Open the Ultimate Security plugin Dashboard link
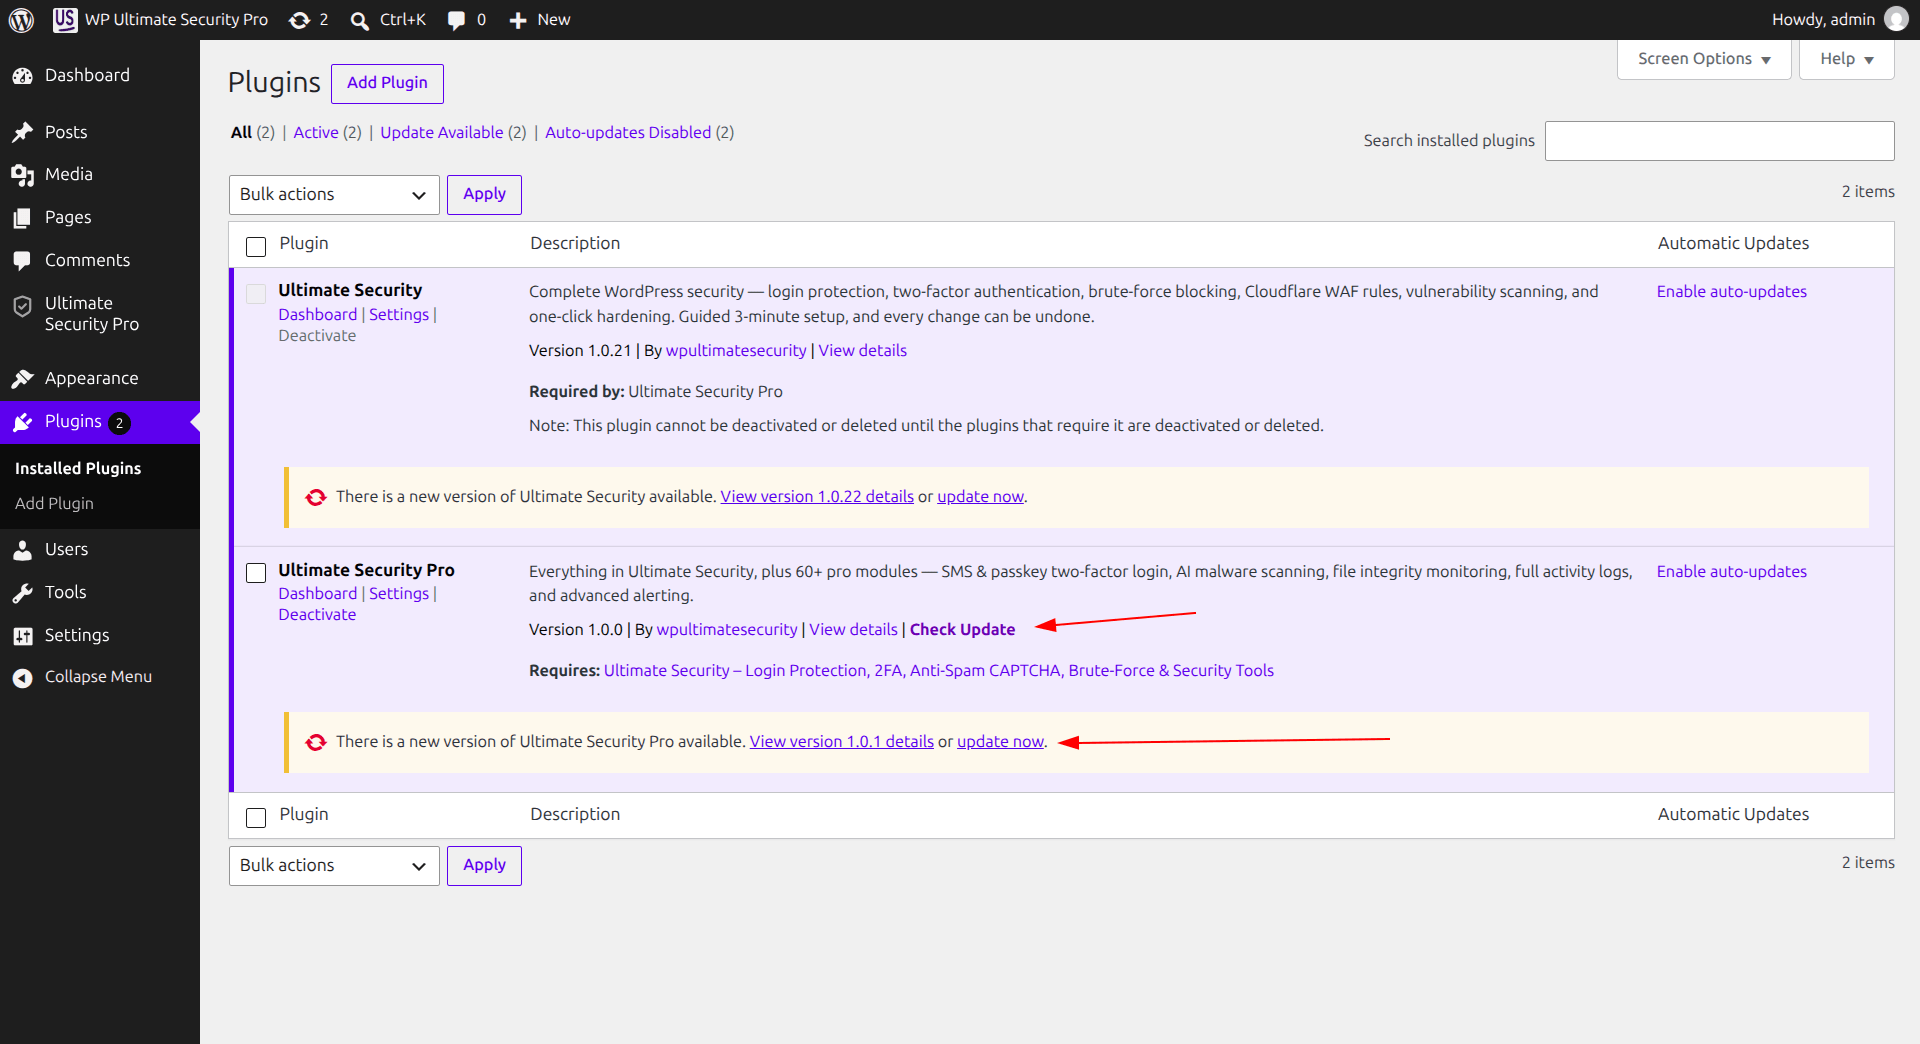This screenshot has height=1044, width=1920. click(x=317, y=314)
